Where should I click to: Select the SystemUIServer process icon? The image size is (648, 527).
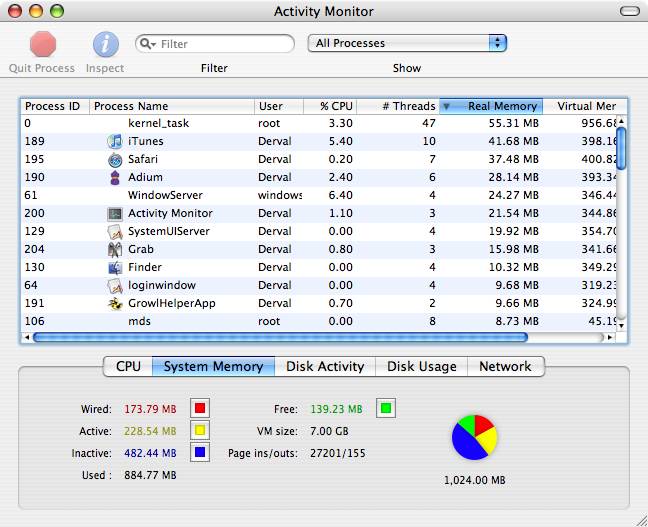pyautogui.click(x=115, y=231)
